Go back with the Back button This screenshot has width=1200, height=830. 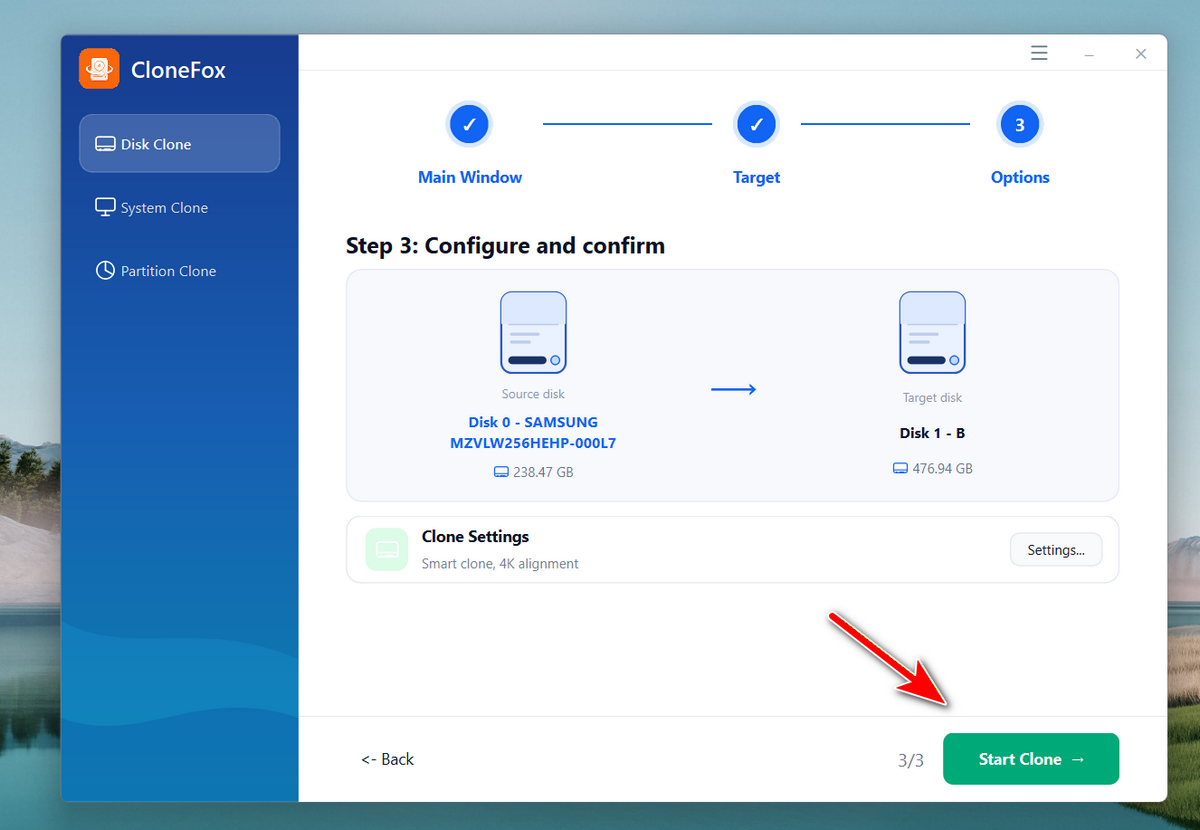[388, 759]
